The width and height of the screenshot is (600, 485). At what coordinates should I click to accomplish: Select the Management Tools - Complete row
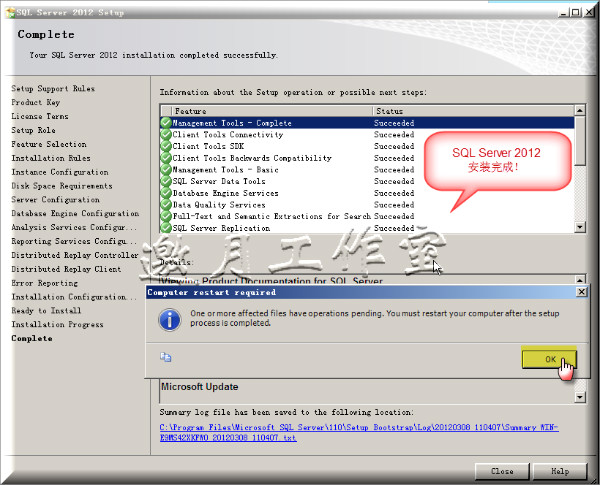click(x=367, y=123)
